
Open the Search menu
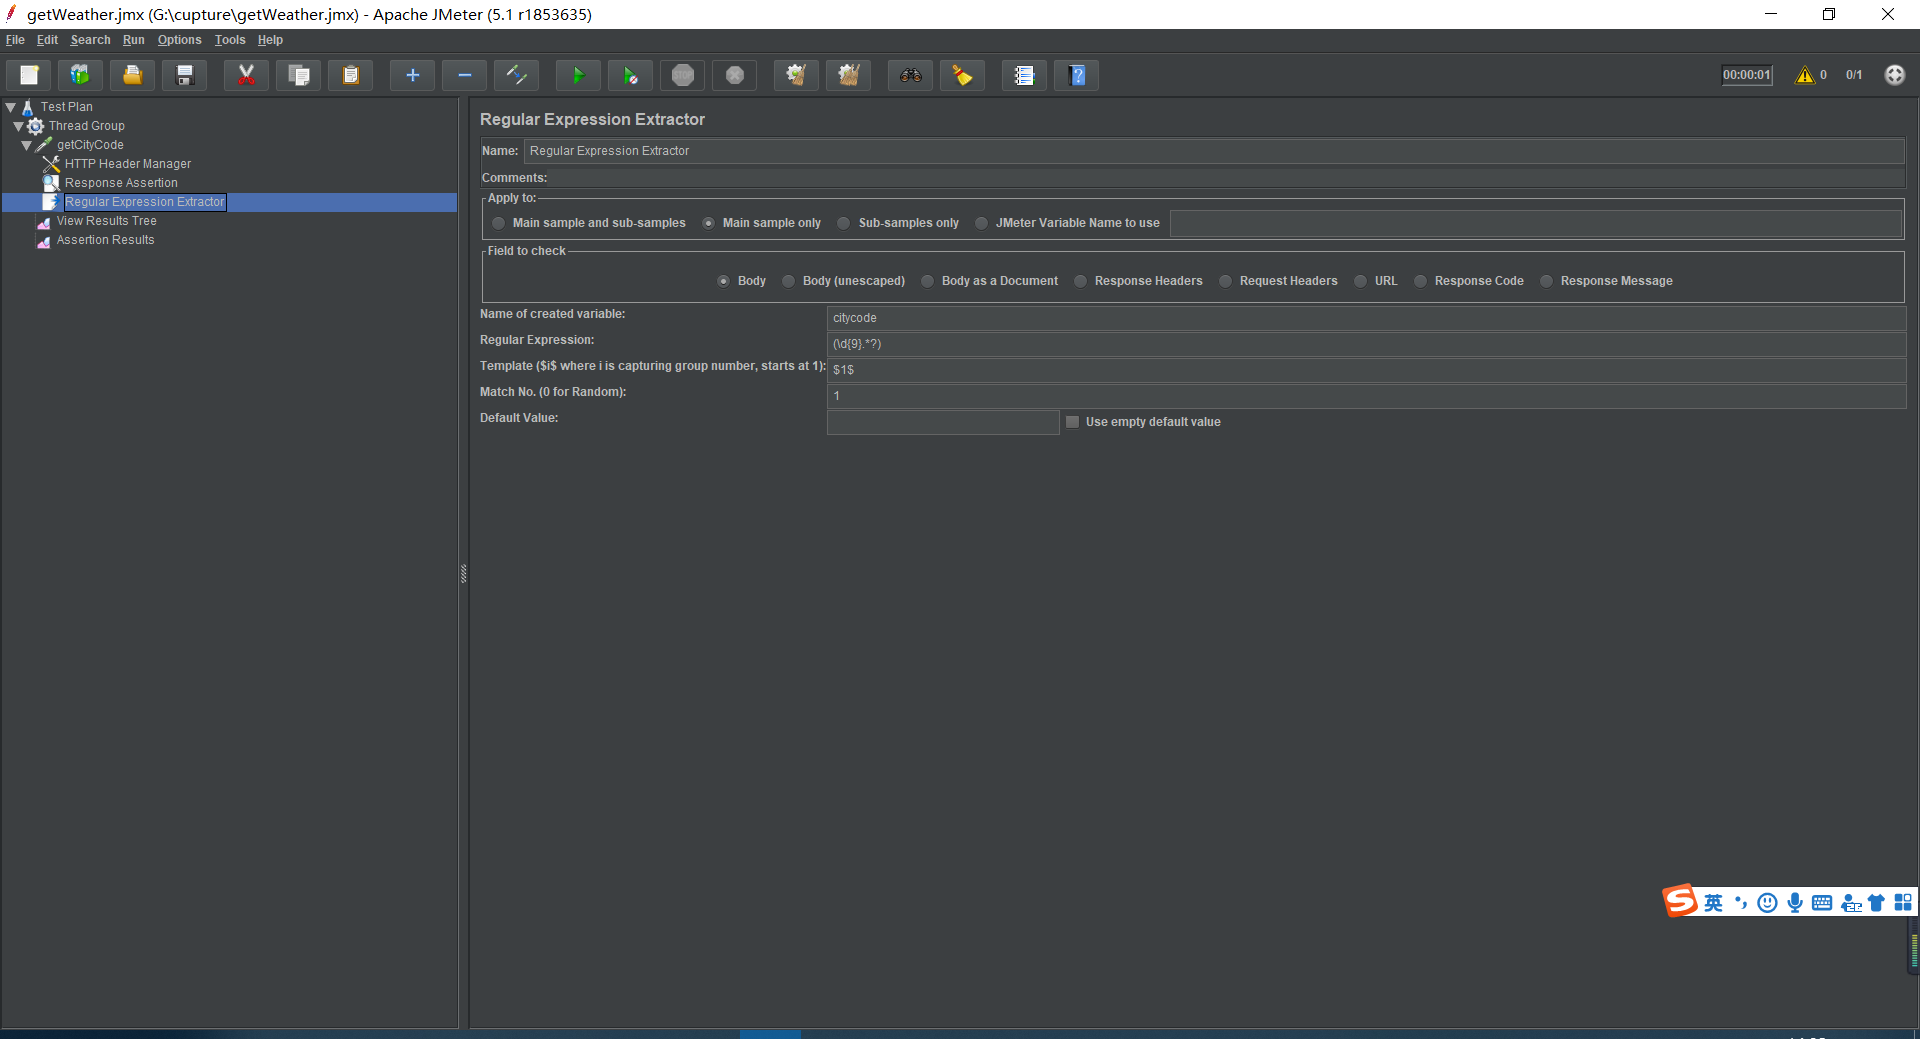[90, 40]
